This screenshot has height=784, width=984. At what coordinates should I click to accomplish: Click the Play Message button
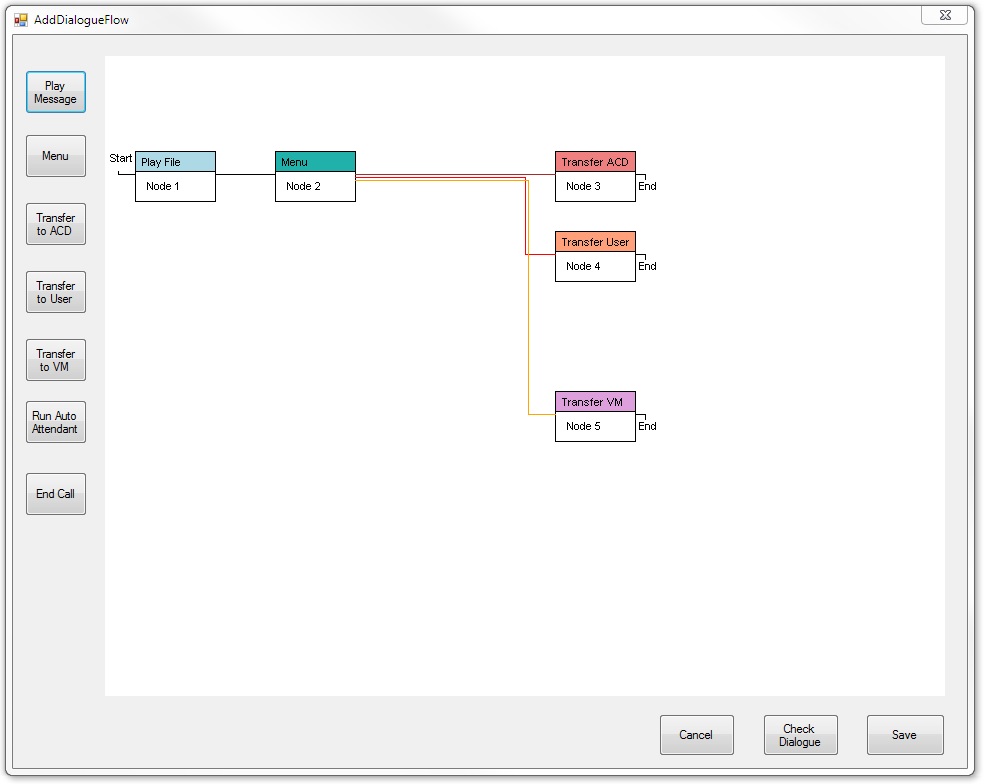[x=56, y=92]
